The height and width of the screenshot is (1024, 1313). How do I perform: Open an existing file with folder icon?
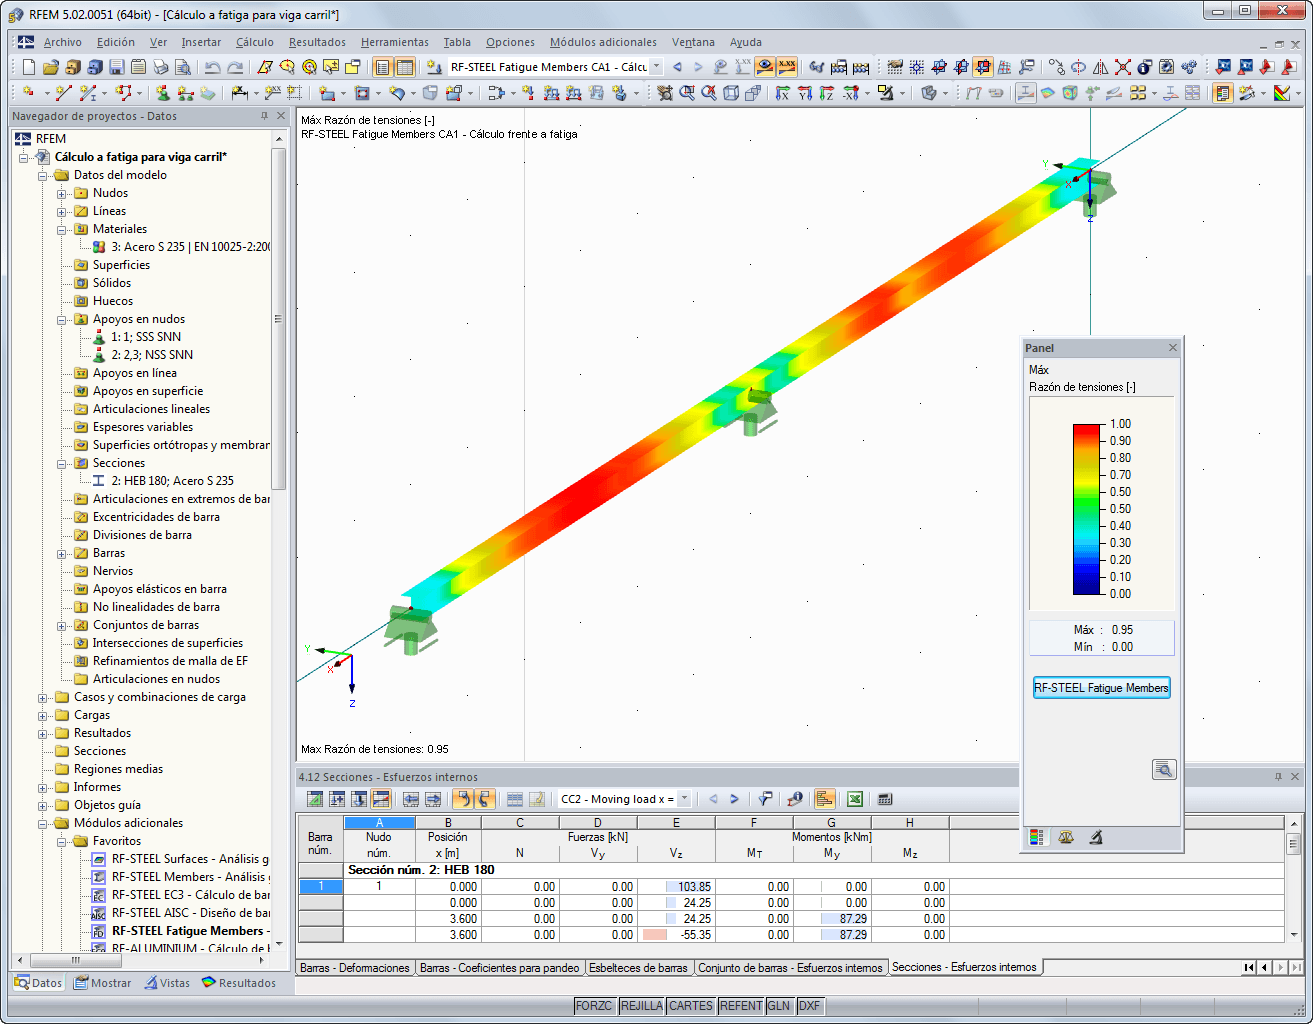tap(50, 67)
